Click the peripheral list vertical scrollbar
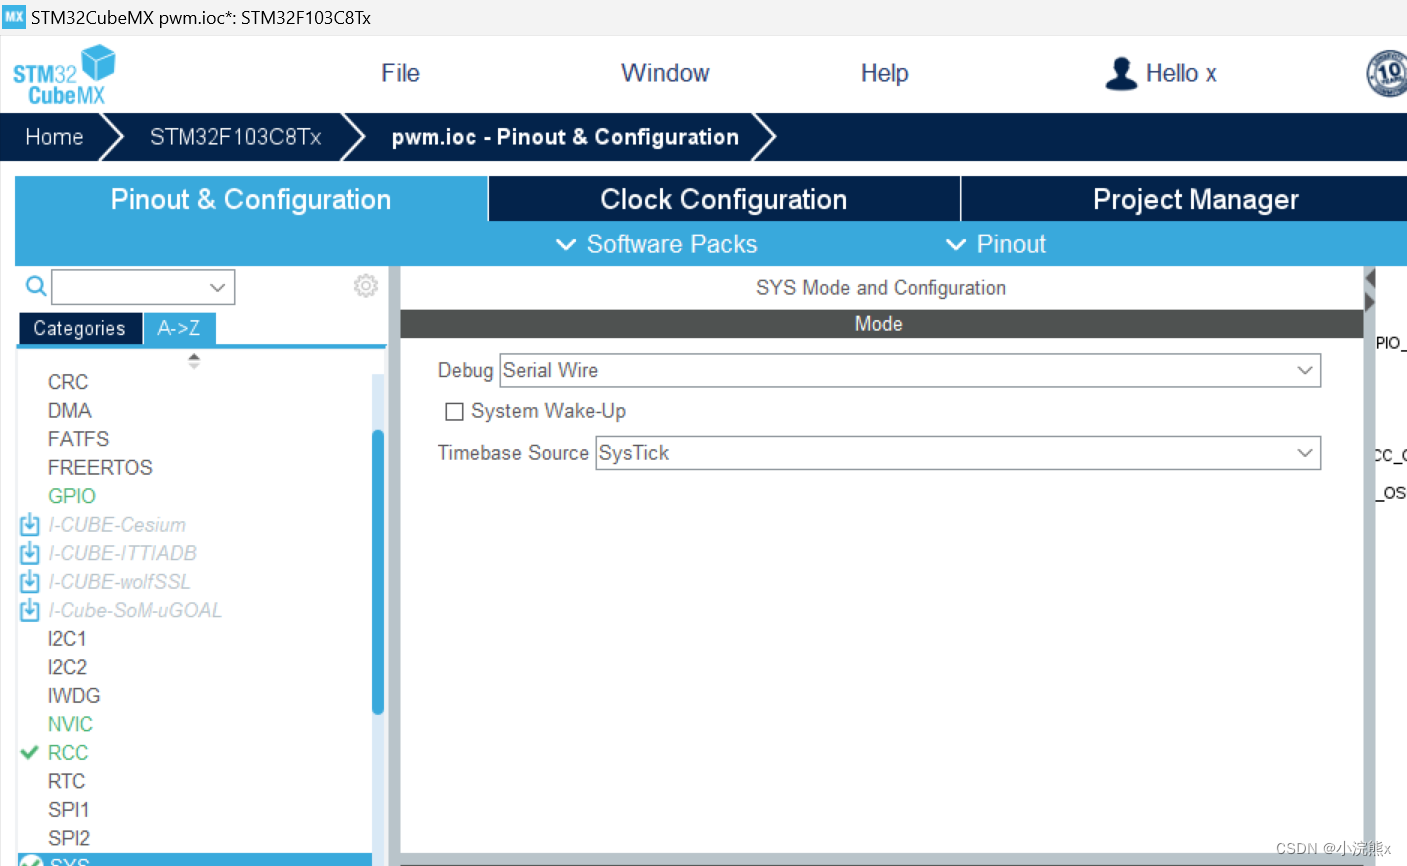1407x866 pixels. (378, 572)
